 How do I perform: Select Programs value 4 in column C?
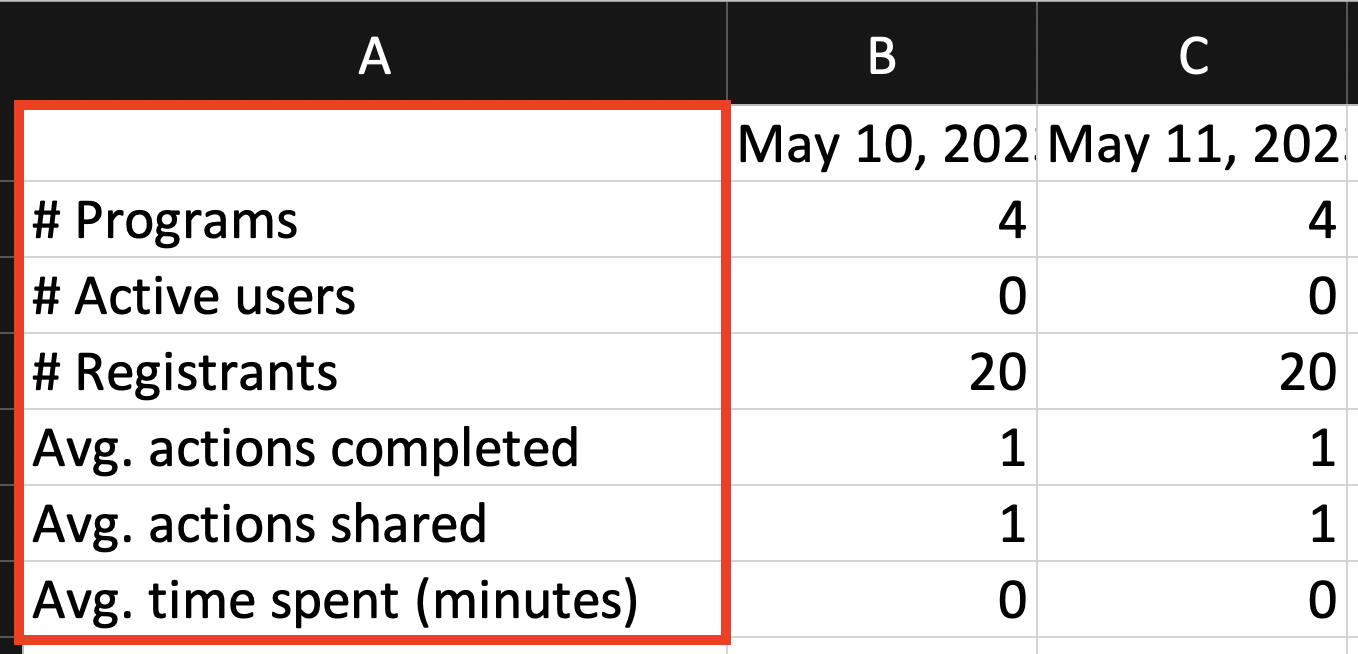(1197, 220)
